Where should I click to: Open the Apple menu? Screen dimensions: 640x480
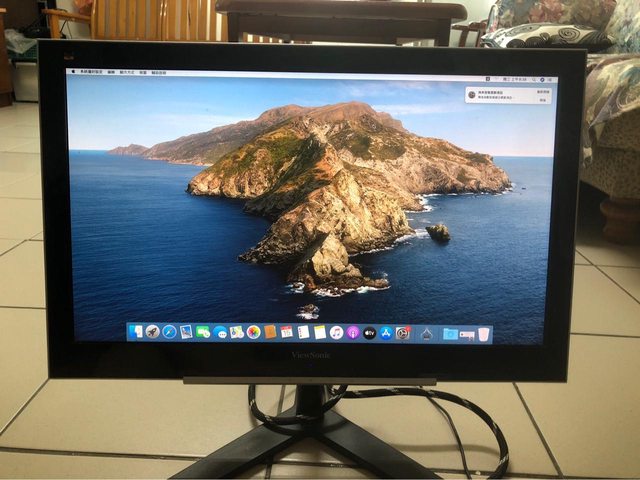(x=72, y=73)
